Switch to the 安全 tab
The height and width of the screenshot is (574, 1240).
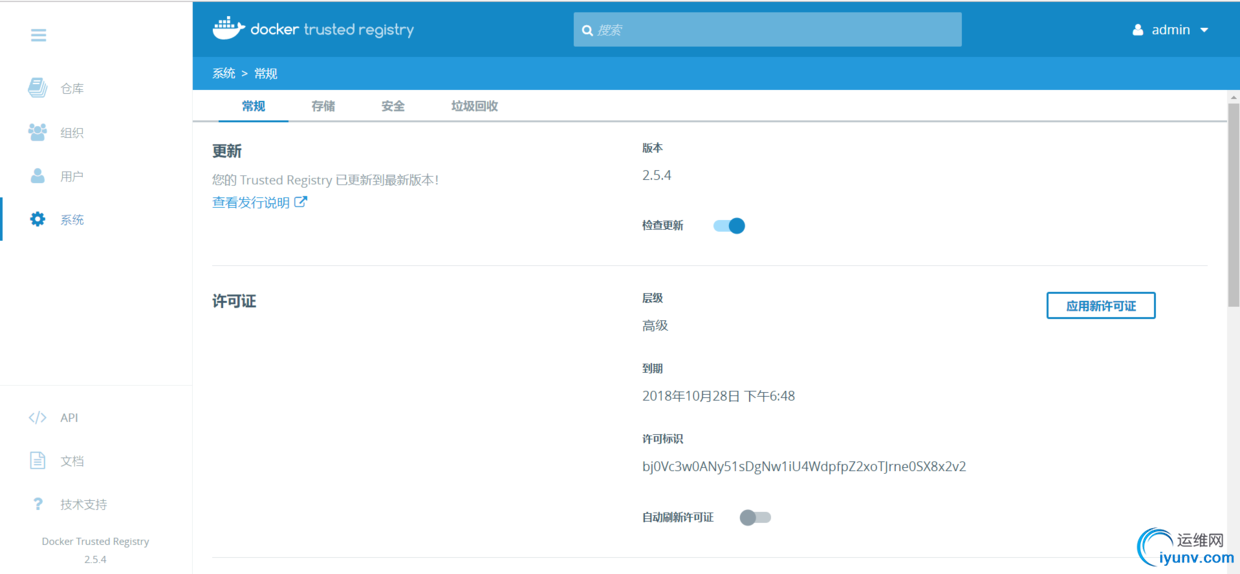pyautogui.click(x=393, y=106)
